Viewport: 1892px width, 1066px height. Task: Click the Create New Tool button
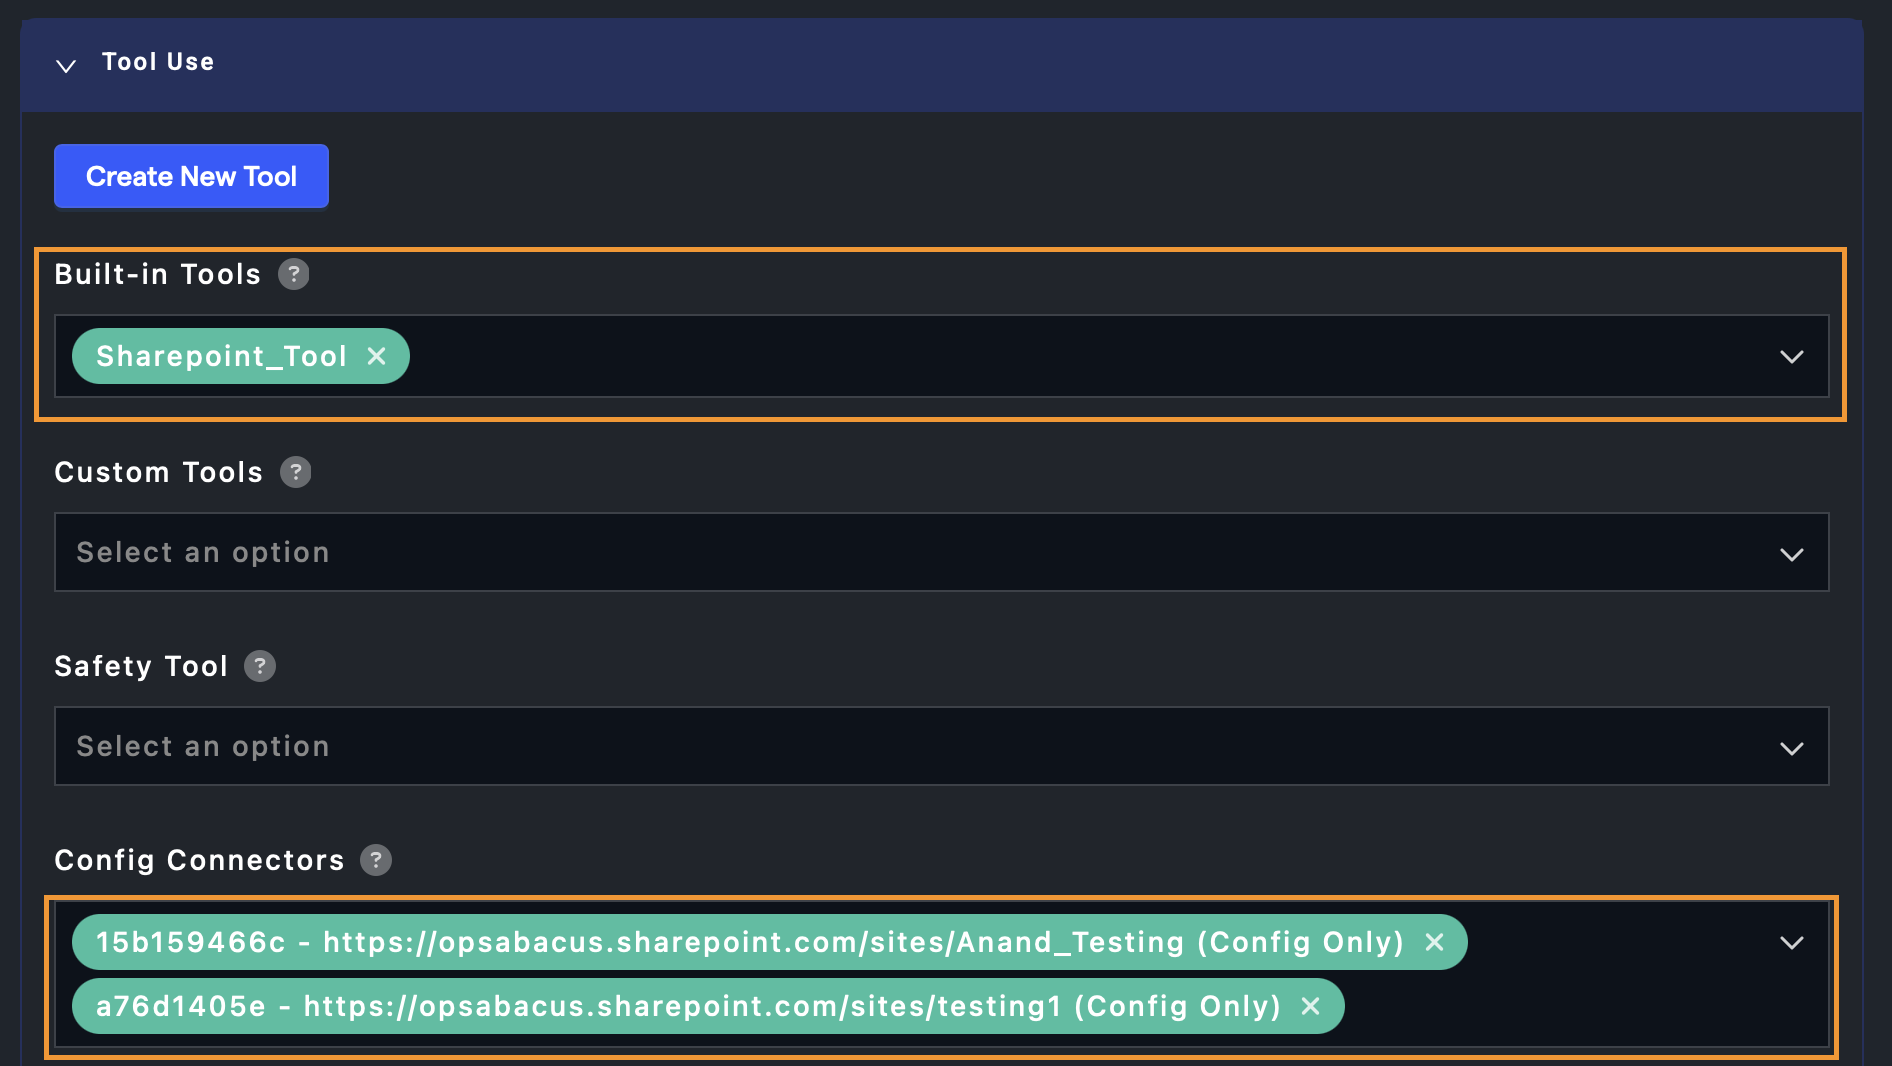(191, 177)
